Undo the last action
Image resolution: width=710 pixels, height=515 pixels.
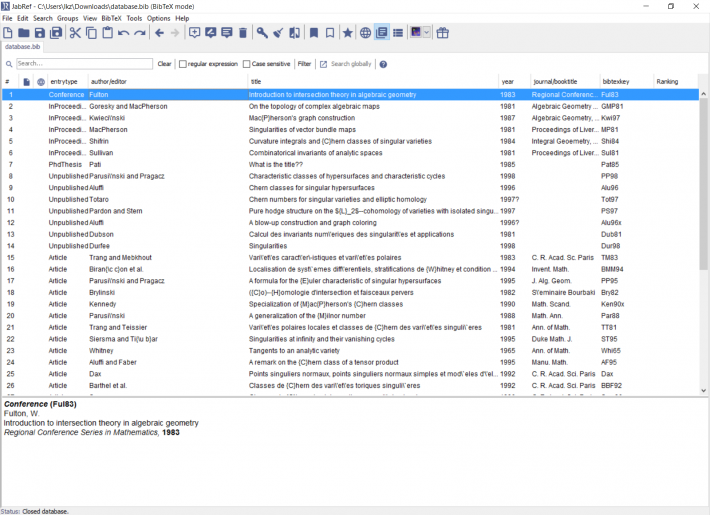(x=123, y=33)
